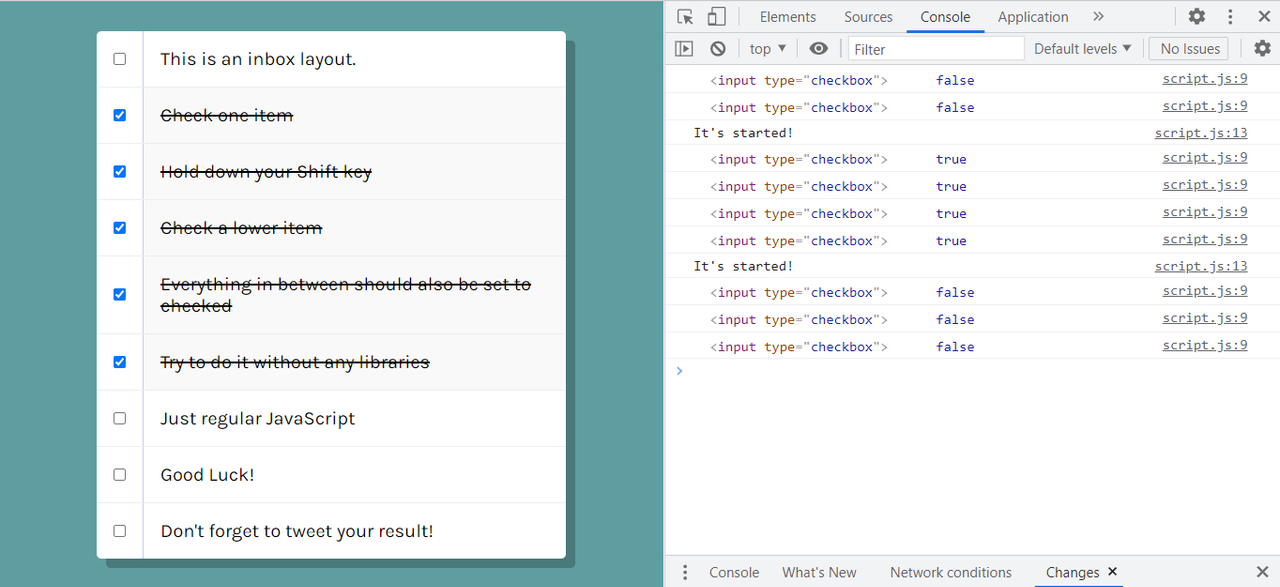Select the Changes drawer tab
This screenshot has height=587, width=1280.
pos(1072,572)
